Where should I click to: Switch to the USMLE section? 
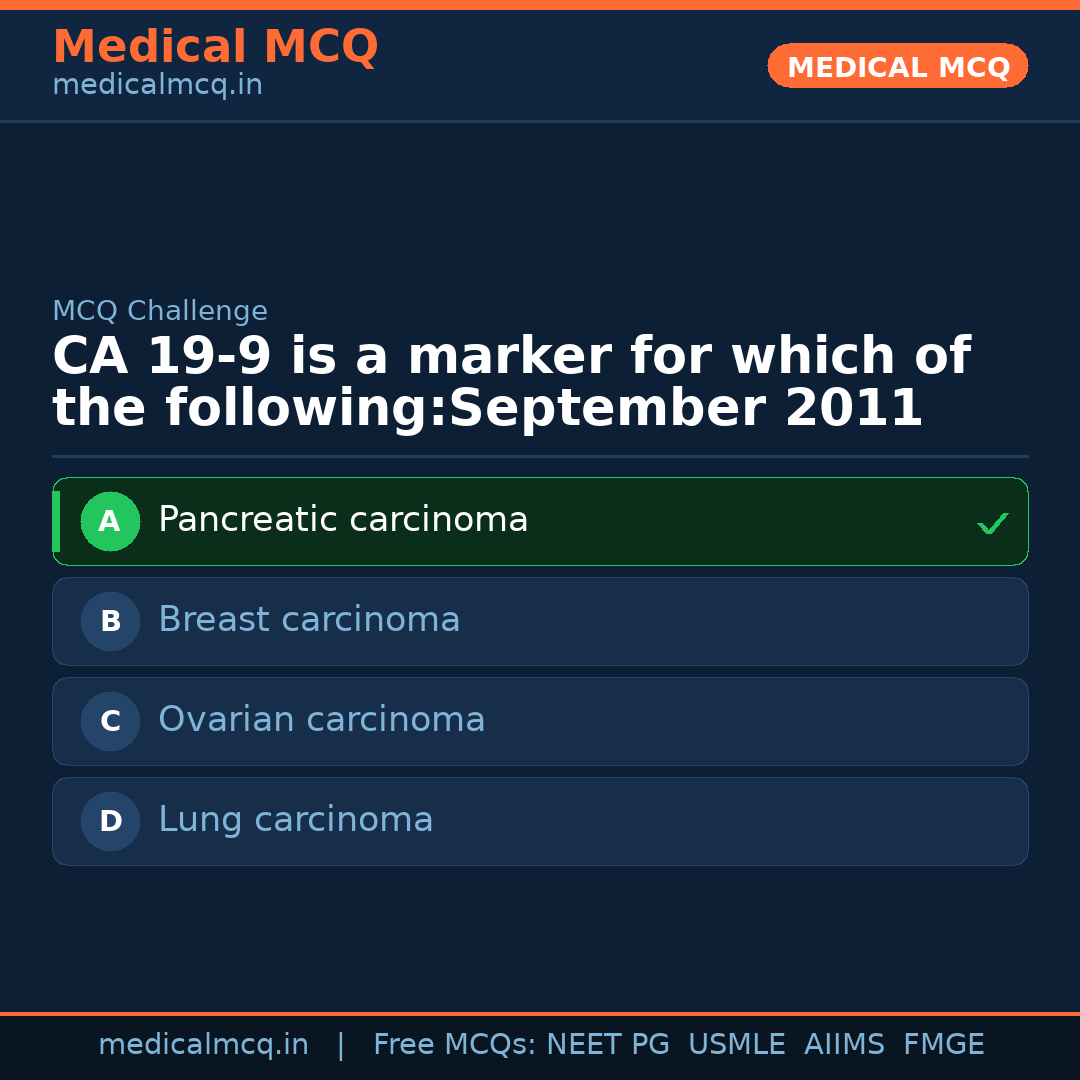tap(737, 1043)
